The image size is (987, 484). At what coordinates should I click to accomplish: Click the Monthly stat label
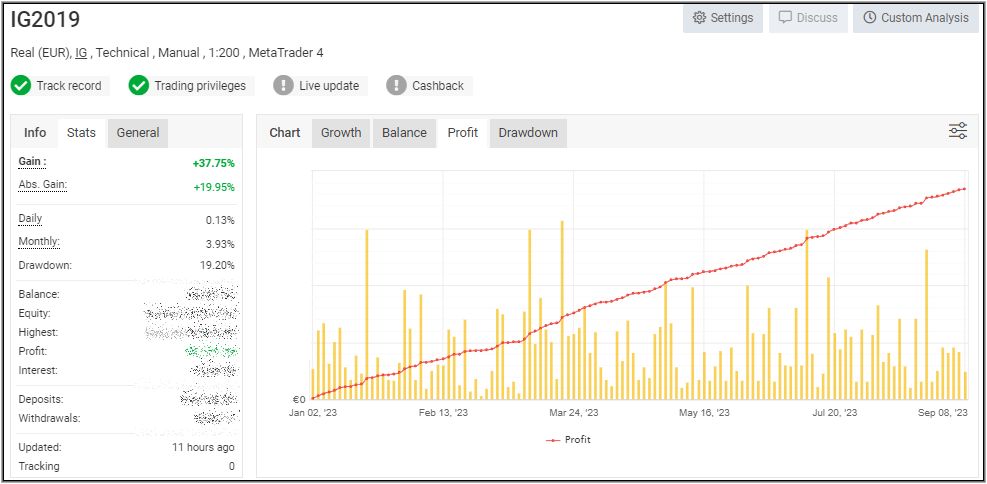coord(39,242)
